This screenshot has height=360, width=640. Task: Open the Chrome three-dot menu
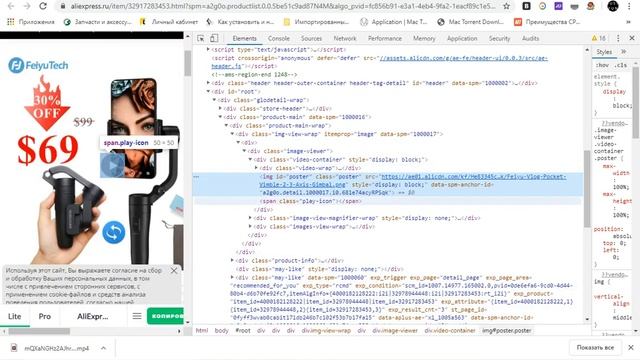629,6
